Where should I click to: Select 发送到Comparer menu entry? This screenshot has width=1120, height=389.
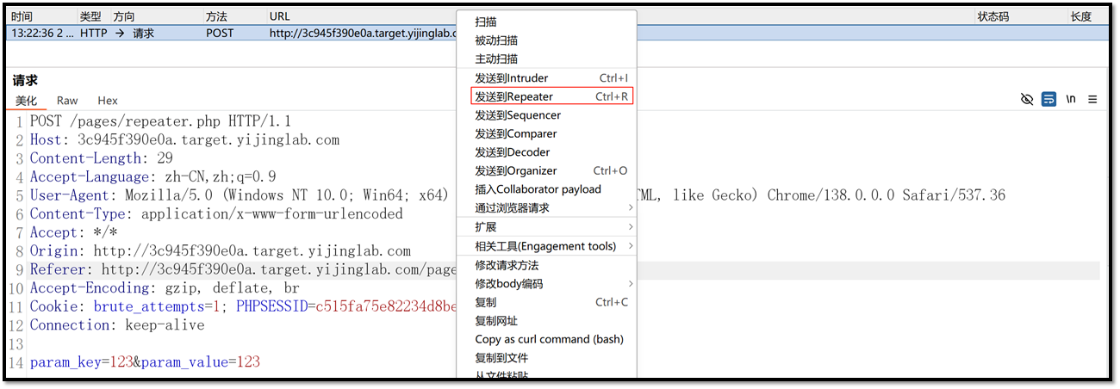546,133
